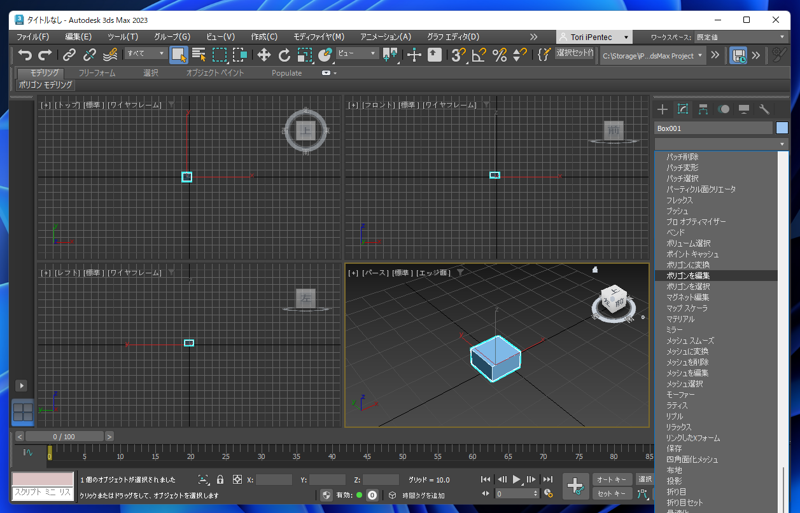
Task: Select the Move tool
Action: point(264,55)
